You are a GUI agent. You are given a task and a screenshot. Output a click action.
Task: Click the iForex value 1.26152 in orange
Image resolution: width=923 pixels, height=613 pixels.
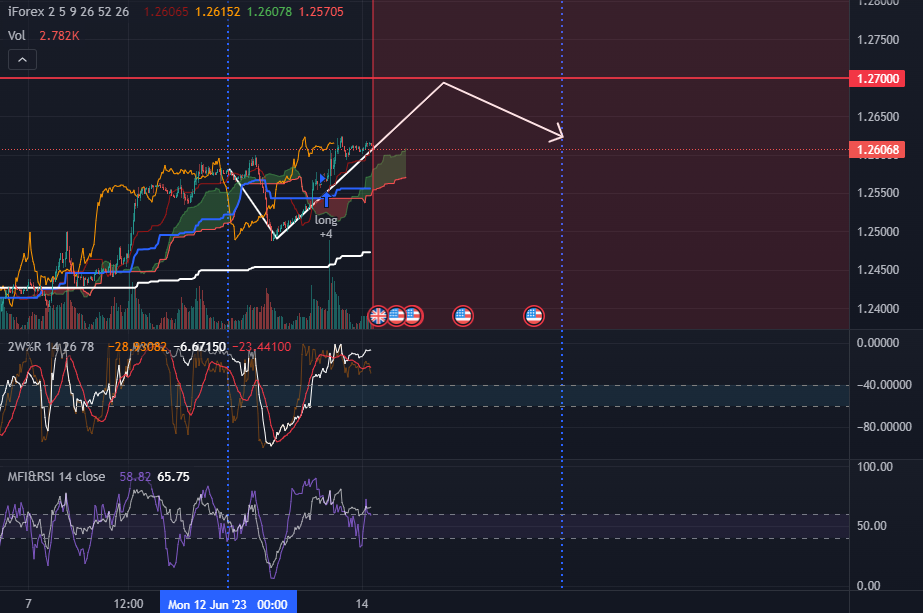point(218,12)
